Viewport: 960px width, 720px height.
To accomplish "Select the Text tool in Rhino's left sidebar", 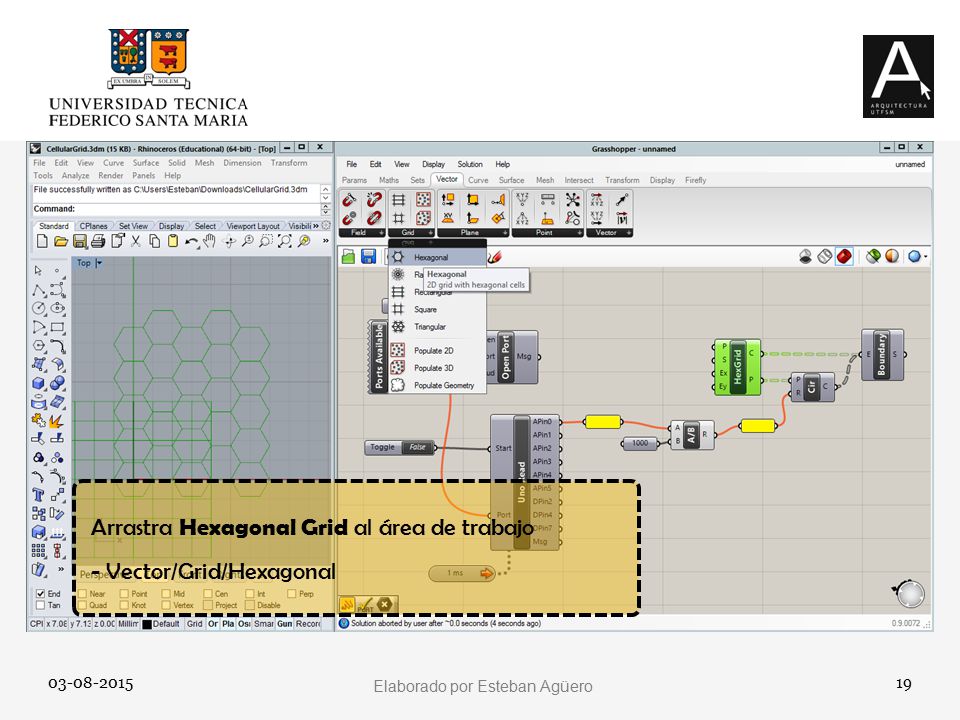I will 39,495.
